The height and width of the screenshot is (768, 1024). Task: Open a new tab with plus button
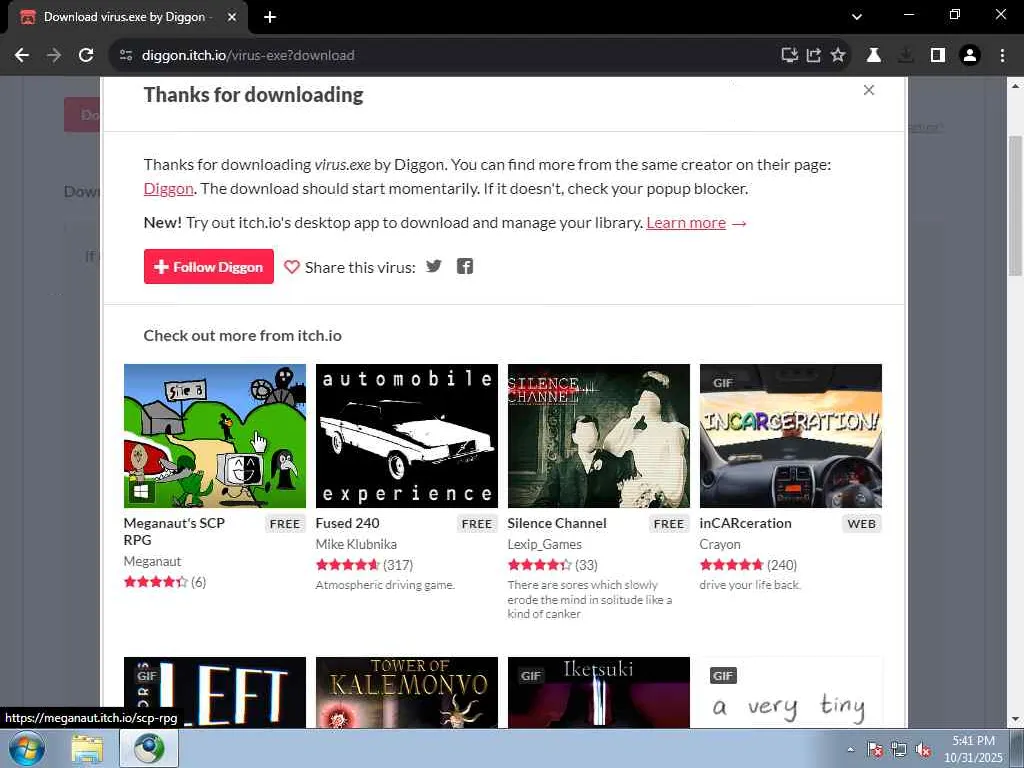pyautogui.click(x=270, y=17)
